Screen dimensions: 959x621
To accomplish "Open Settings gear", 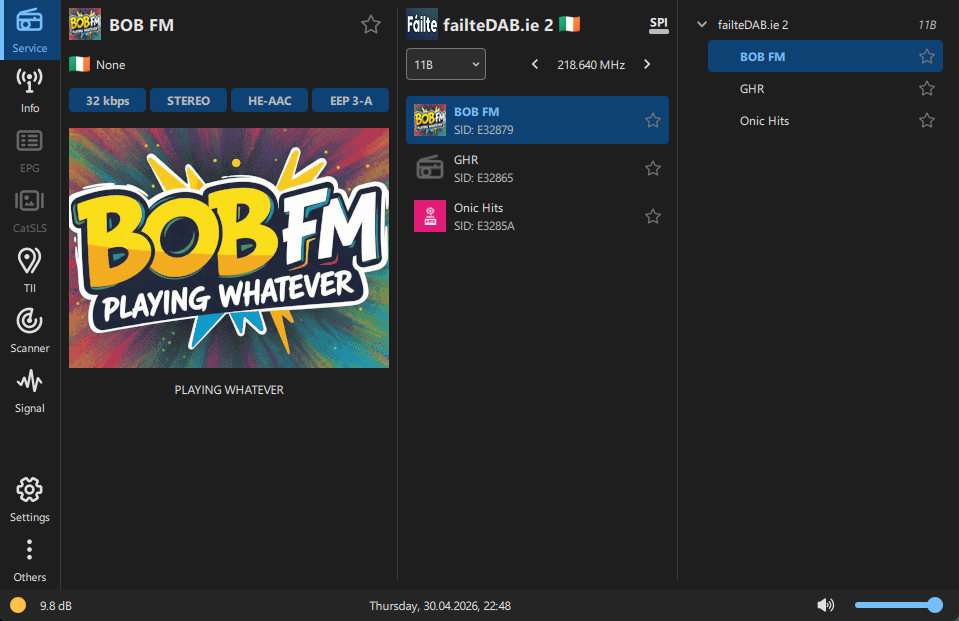I will [x=29, y=499].
